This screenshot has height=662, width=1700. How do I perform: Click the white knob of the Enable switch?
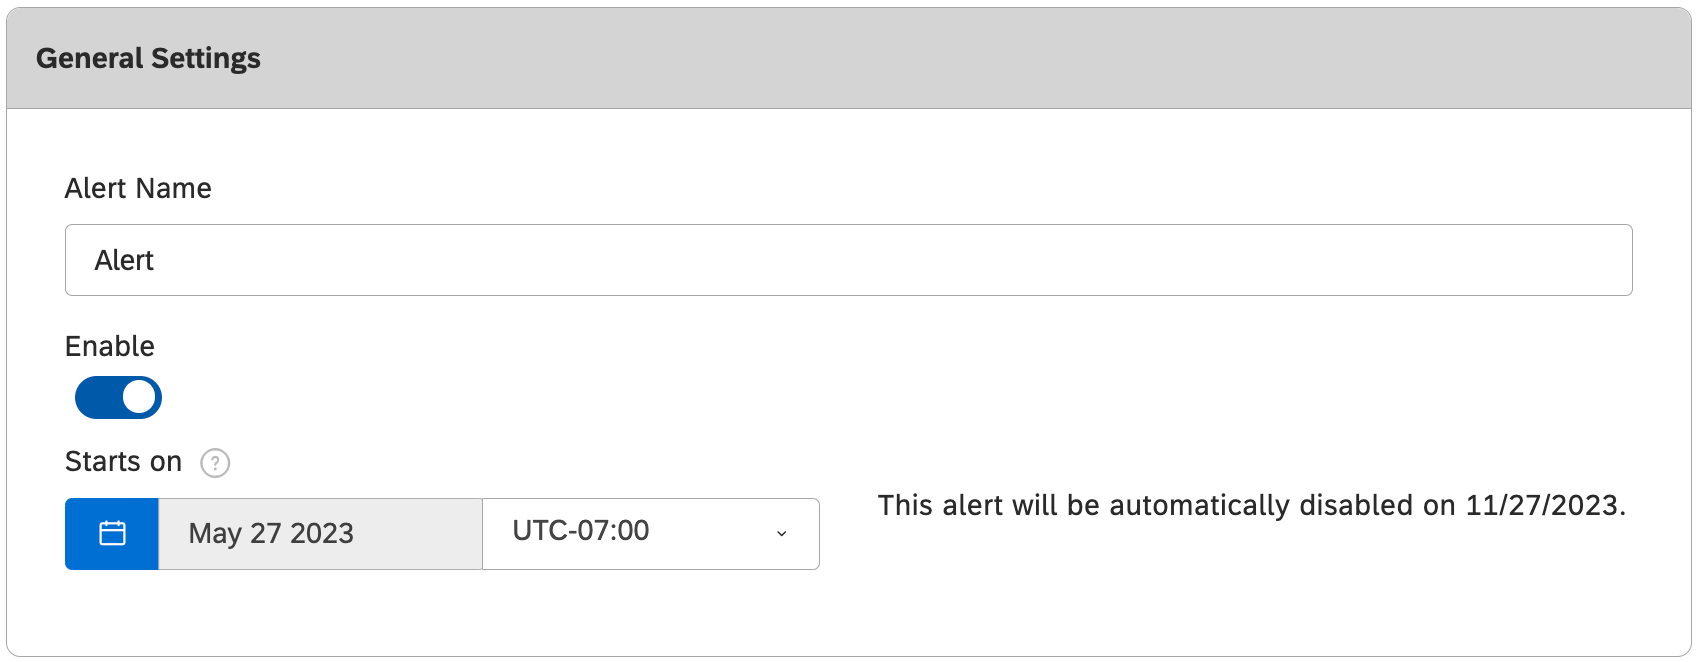pos(139,397)
